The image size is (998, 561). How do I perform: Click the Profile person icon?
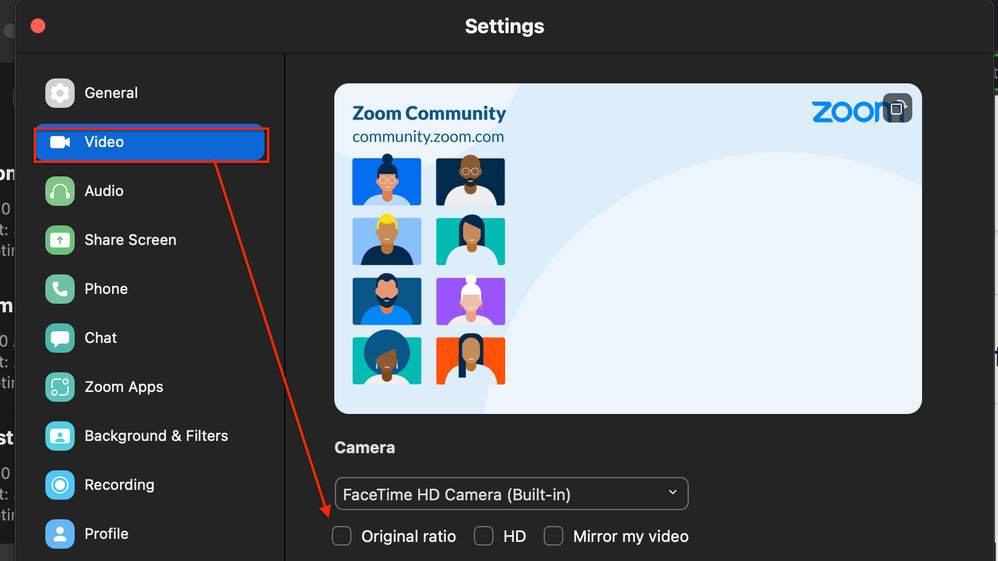(x=60, y=534)
